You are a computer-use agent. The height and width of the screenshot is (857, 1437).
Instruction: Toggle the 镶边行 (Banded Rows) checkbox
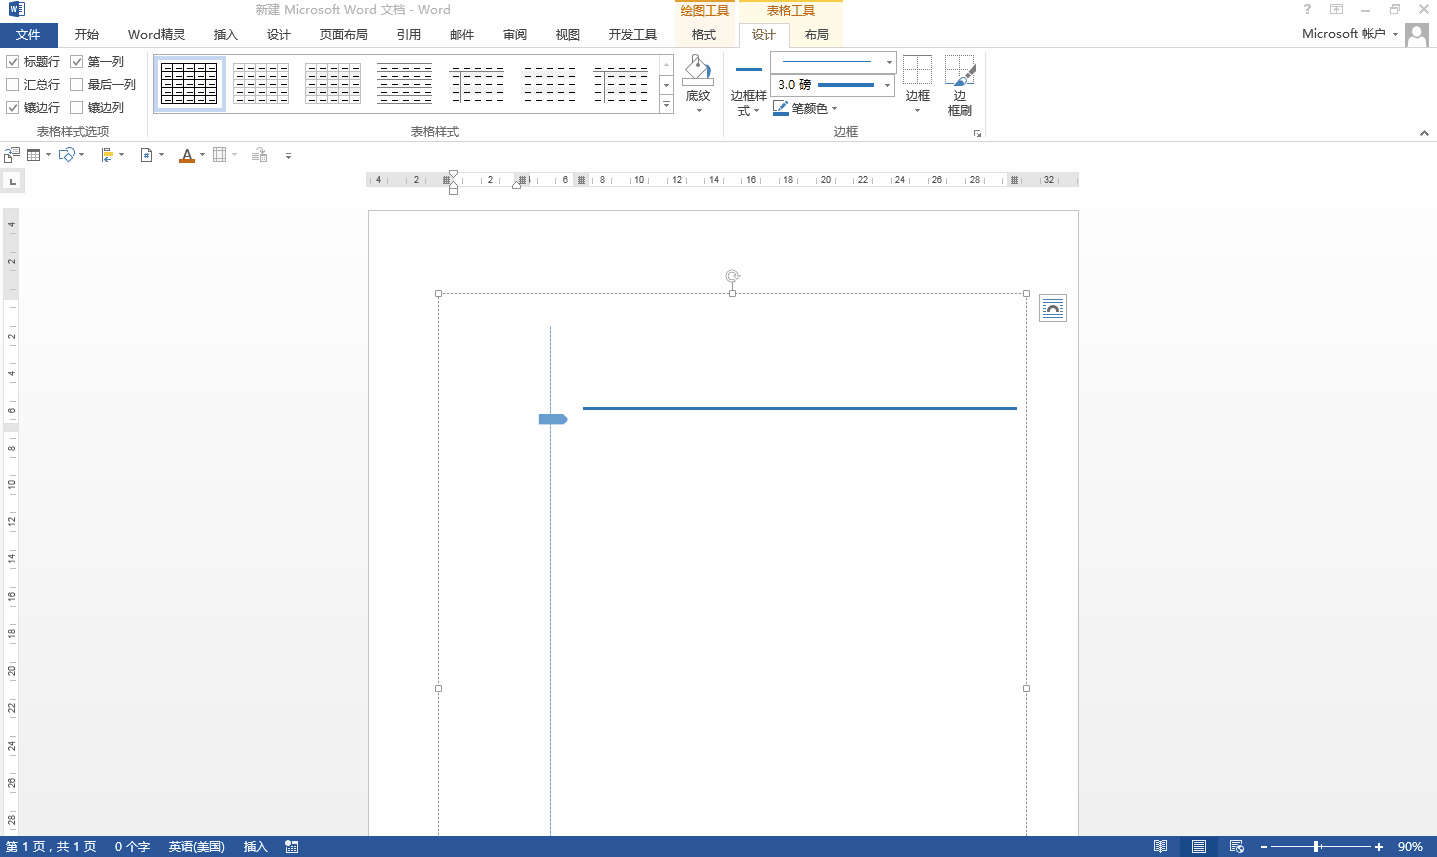click(x=13, y=108)
